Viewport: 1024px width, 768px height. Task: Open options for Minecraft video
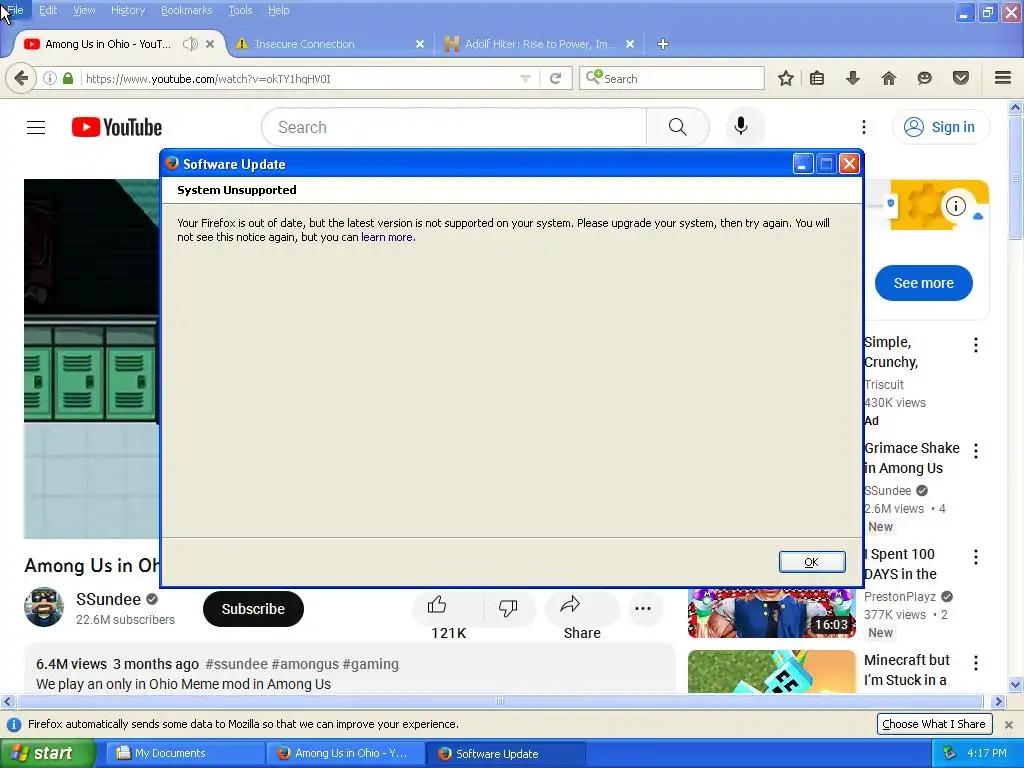[x=976, y=663]
